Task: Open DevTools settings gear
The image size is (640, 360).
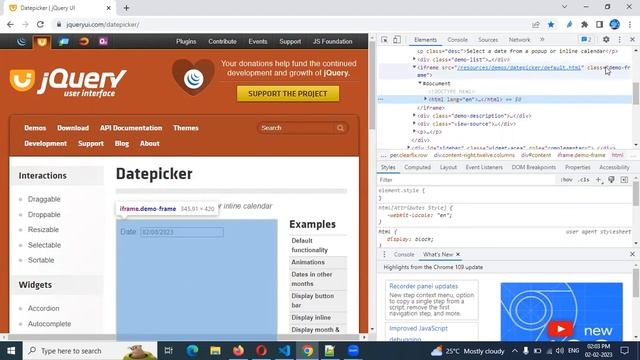Action: [606, 40]
